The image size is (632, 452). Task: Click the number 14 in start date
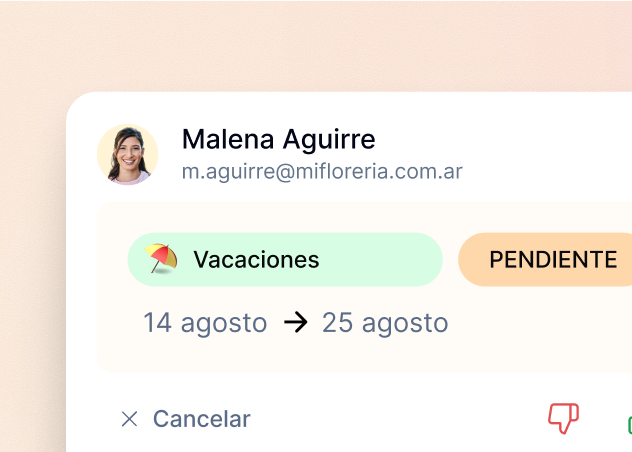(158, 323)
